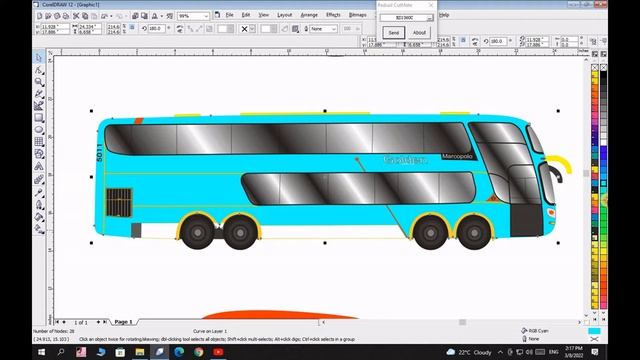This screenshot has height=360, width=640.
Task: Toggle the auto-close curve button
Action: coord(285,29)
